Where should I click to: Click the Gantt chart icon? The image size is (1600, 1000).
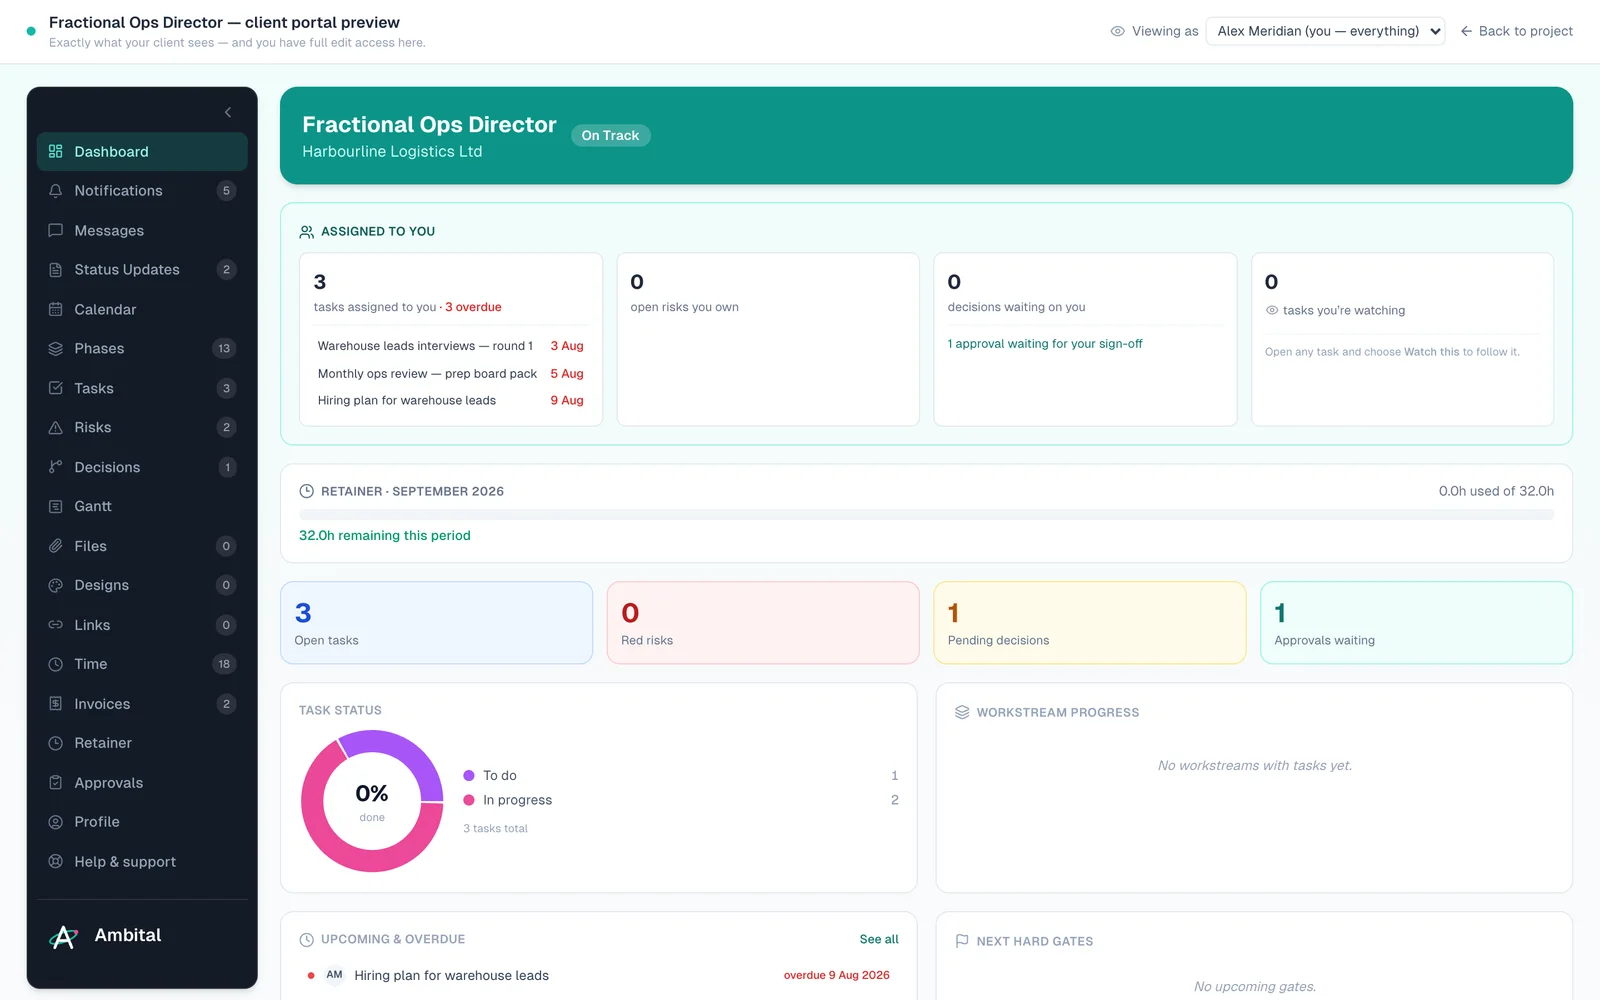56,507
